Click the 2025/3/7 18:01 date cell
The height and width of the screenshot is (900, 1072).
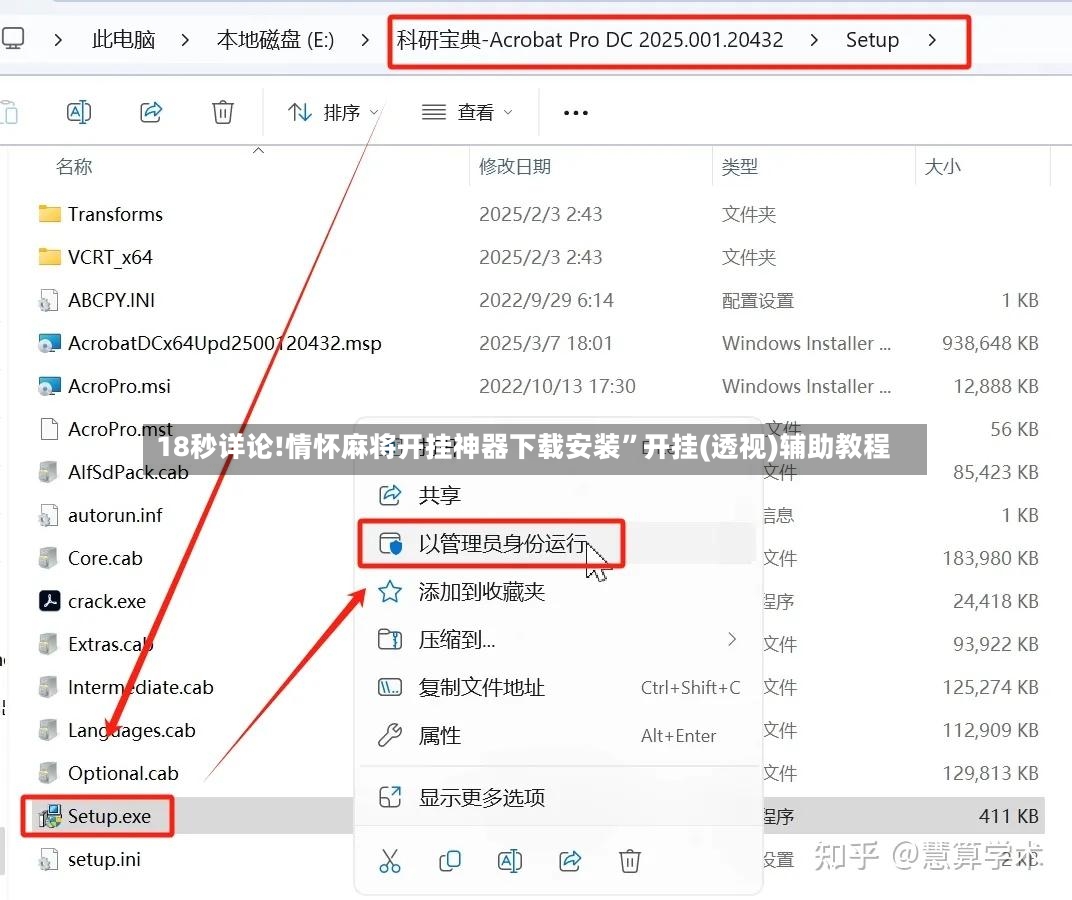click(x=546, y=343)
